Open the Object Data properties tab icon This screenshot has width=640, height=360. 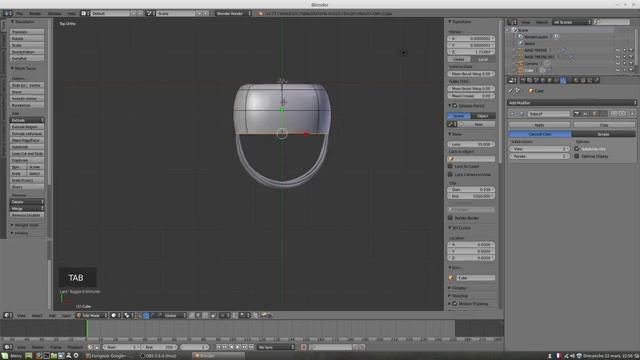tap(570, 80)
